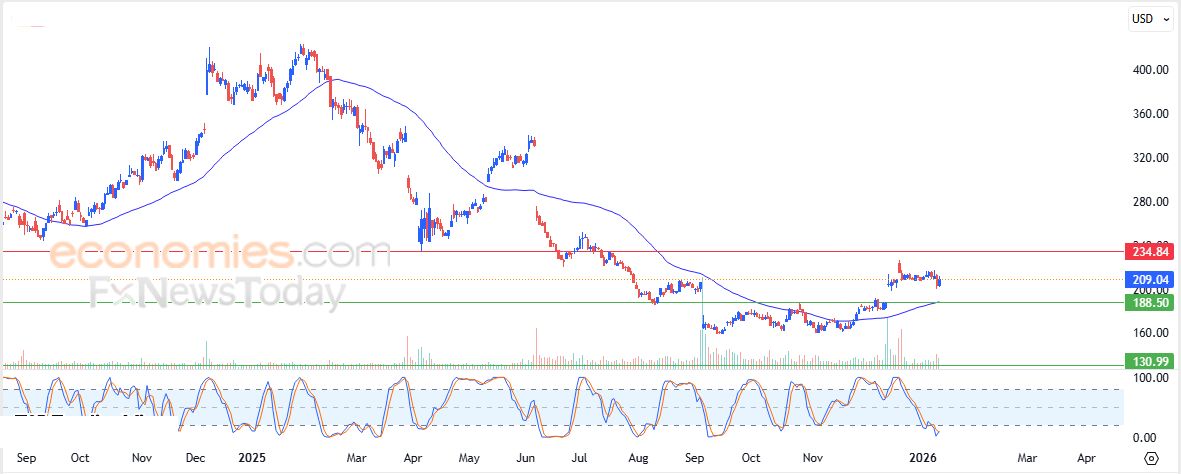Open the chart settings hexagon icon
Screen dimensions: 1181x474
point(1151,458)
